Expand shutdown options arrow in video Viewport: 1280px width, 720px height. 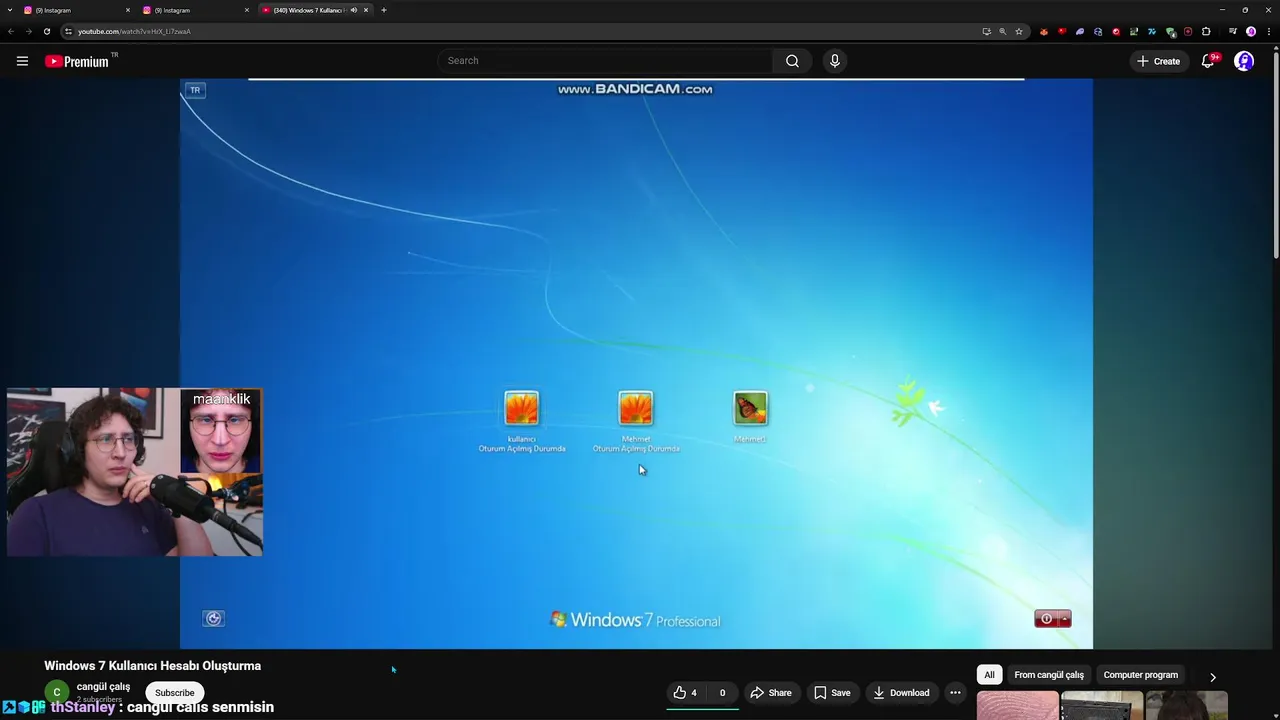pyautogui.click(x=1065, y=619)
